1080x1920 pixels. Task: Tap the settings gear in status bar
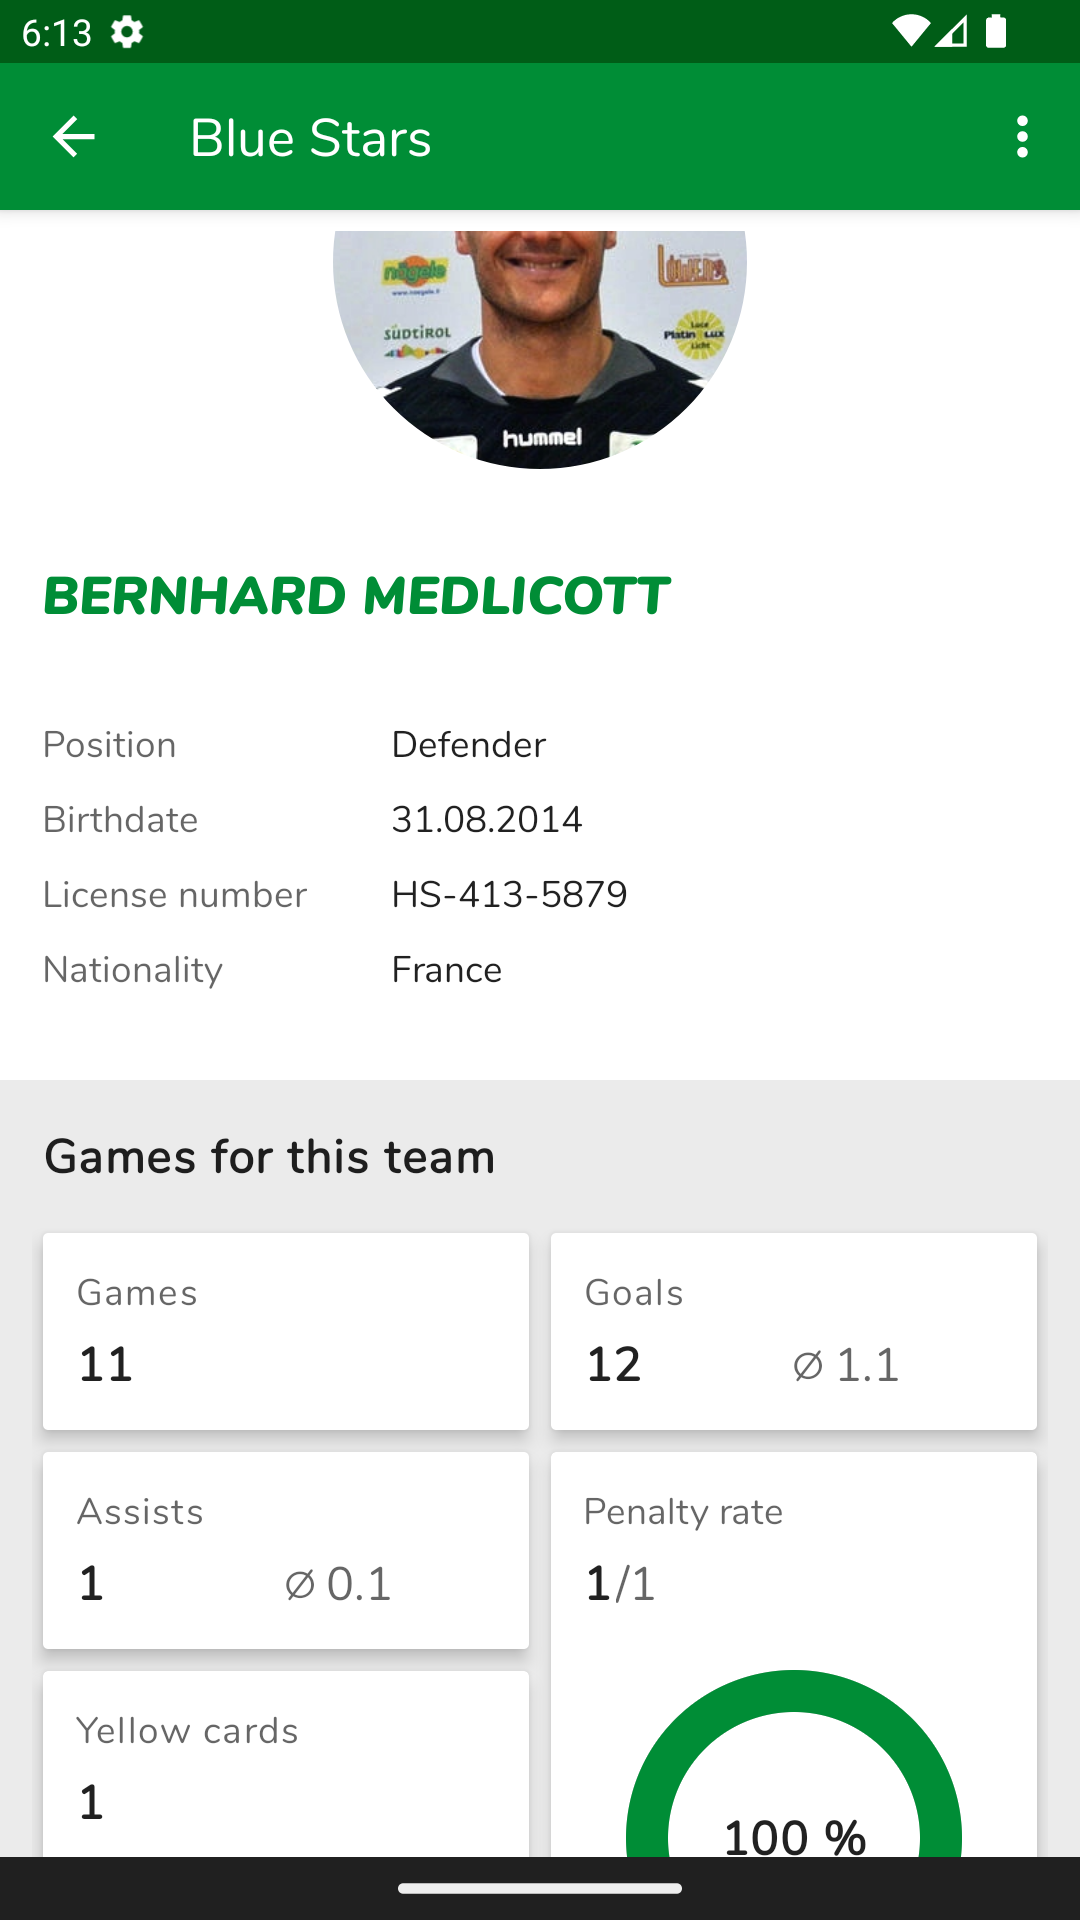tap(127, 32)
